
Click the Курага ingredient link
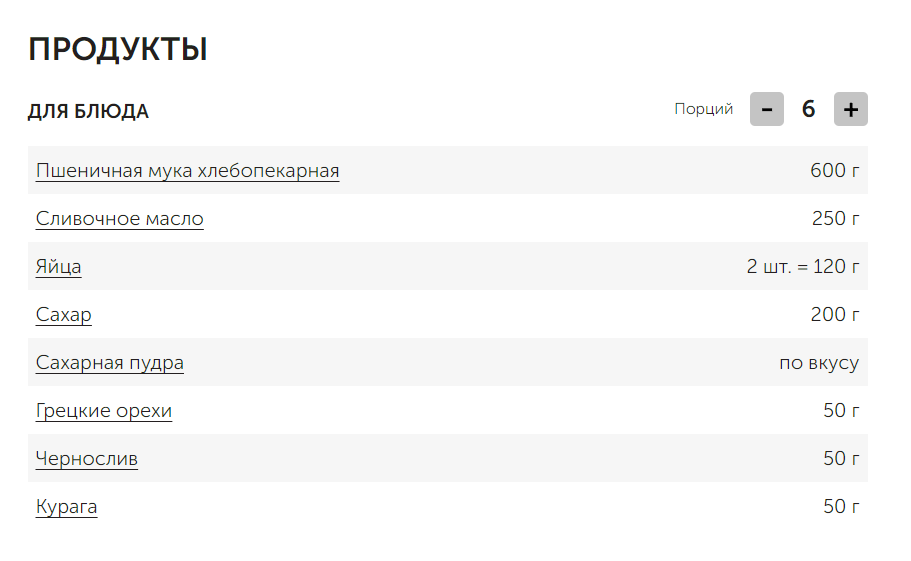pyautogui.click(x=66, y=507)
